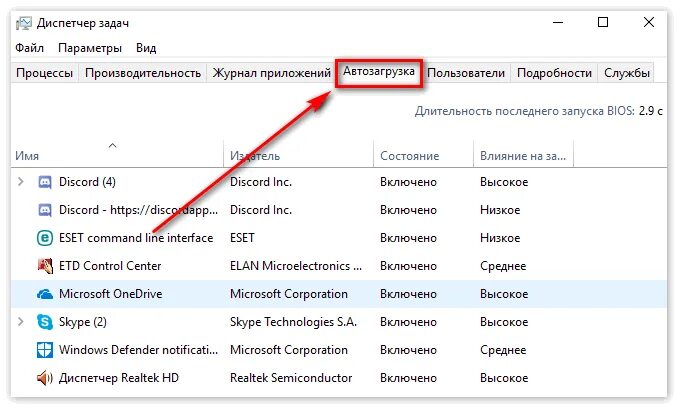Switch to the Журнал приложений tab
Viewport: 678px width, 408px height.
click(272, 73)
